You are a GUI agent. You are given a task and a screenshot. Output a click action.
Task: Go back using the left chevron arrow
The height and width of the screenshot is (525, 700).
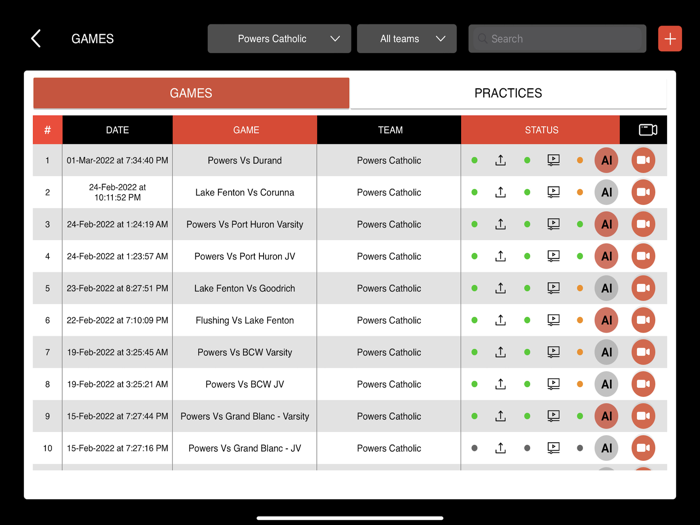(36, 38)
